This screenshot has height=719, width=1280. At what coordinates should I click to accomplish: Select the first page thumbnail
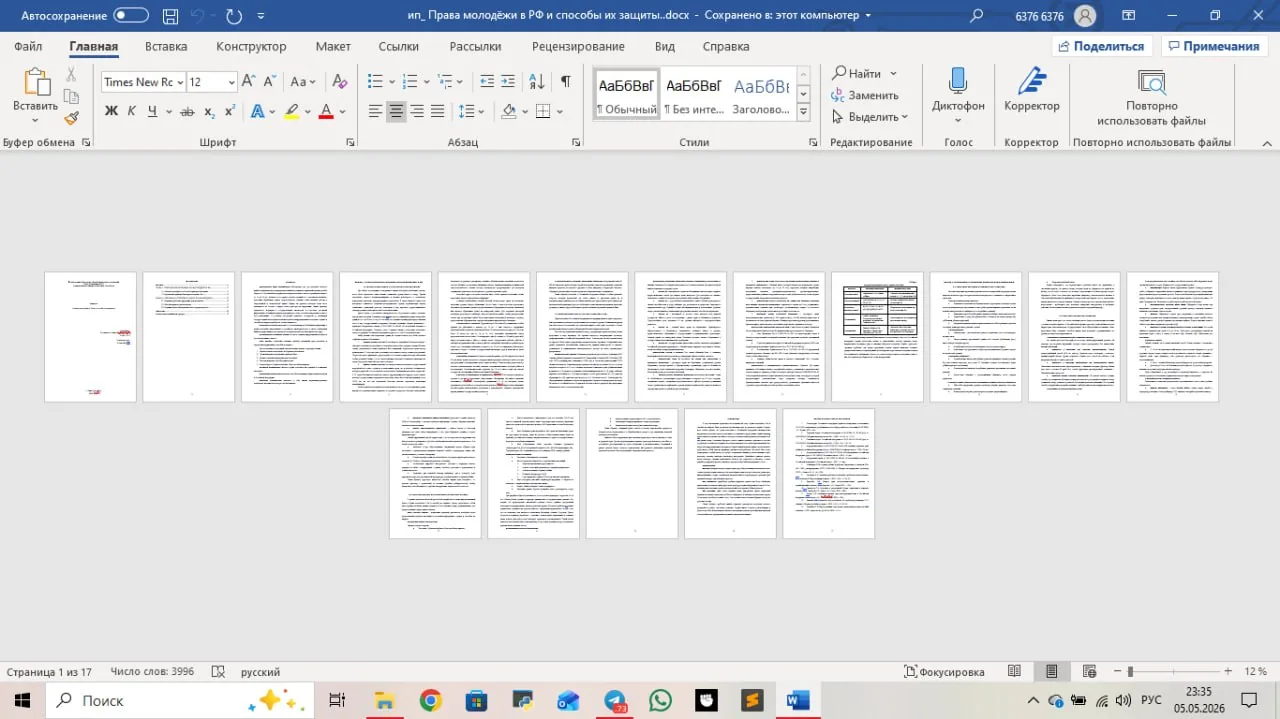90,337
